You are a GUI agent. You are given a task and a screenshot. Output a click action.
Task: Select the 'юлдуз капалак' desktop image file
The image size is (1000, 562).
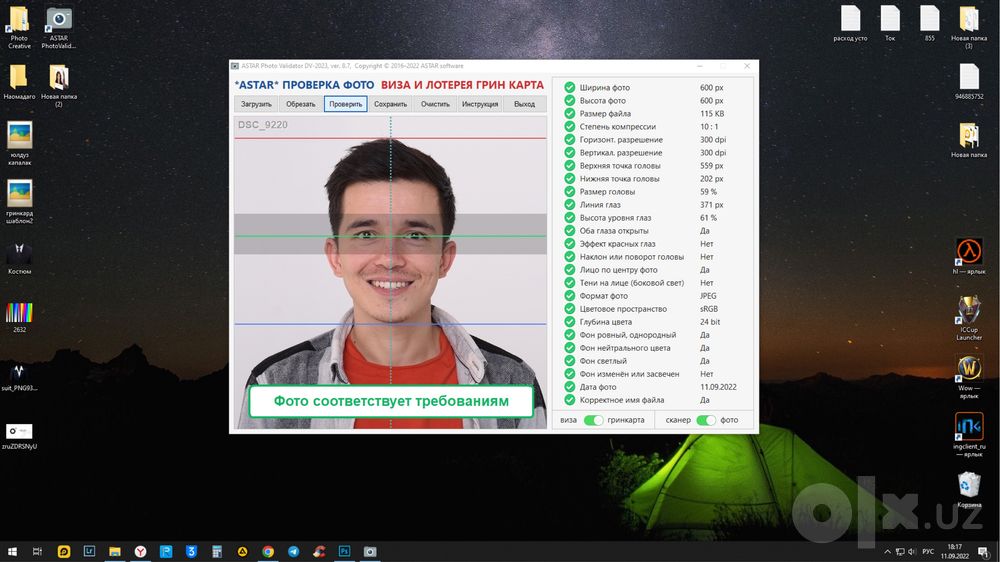click(19, 144)
